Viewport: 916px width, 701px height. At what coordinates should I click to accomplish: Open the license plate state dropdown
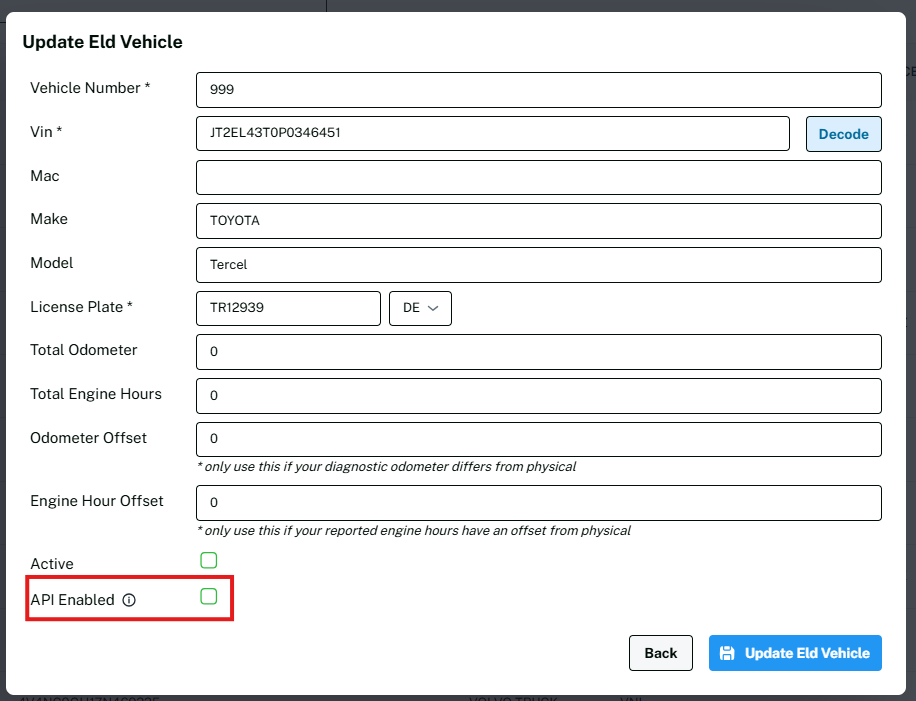pos(420,308)
